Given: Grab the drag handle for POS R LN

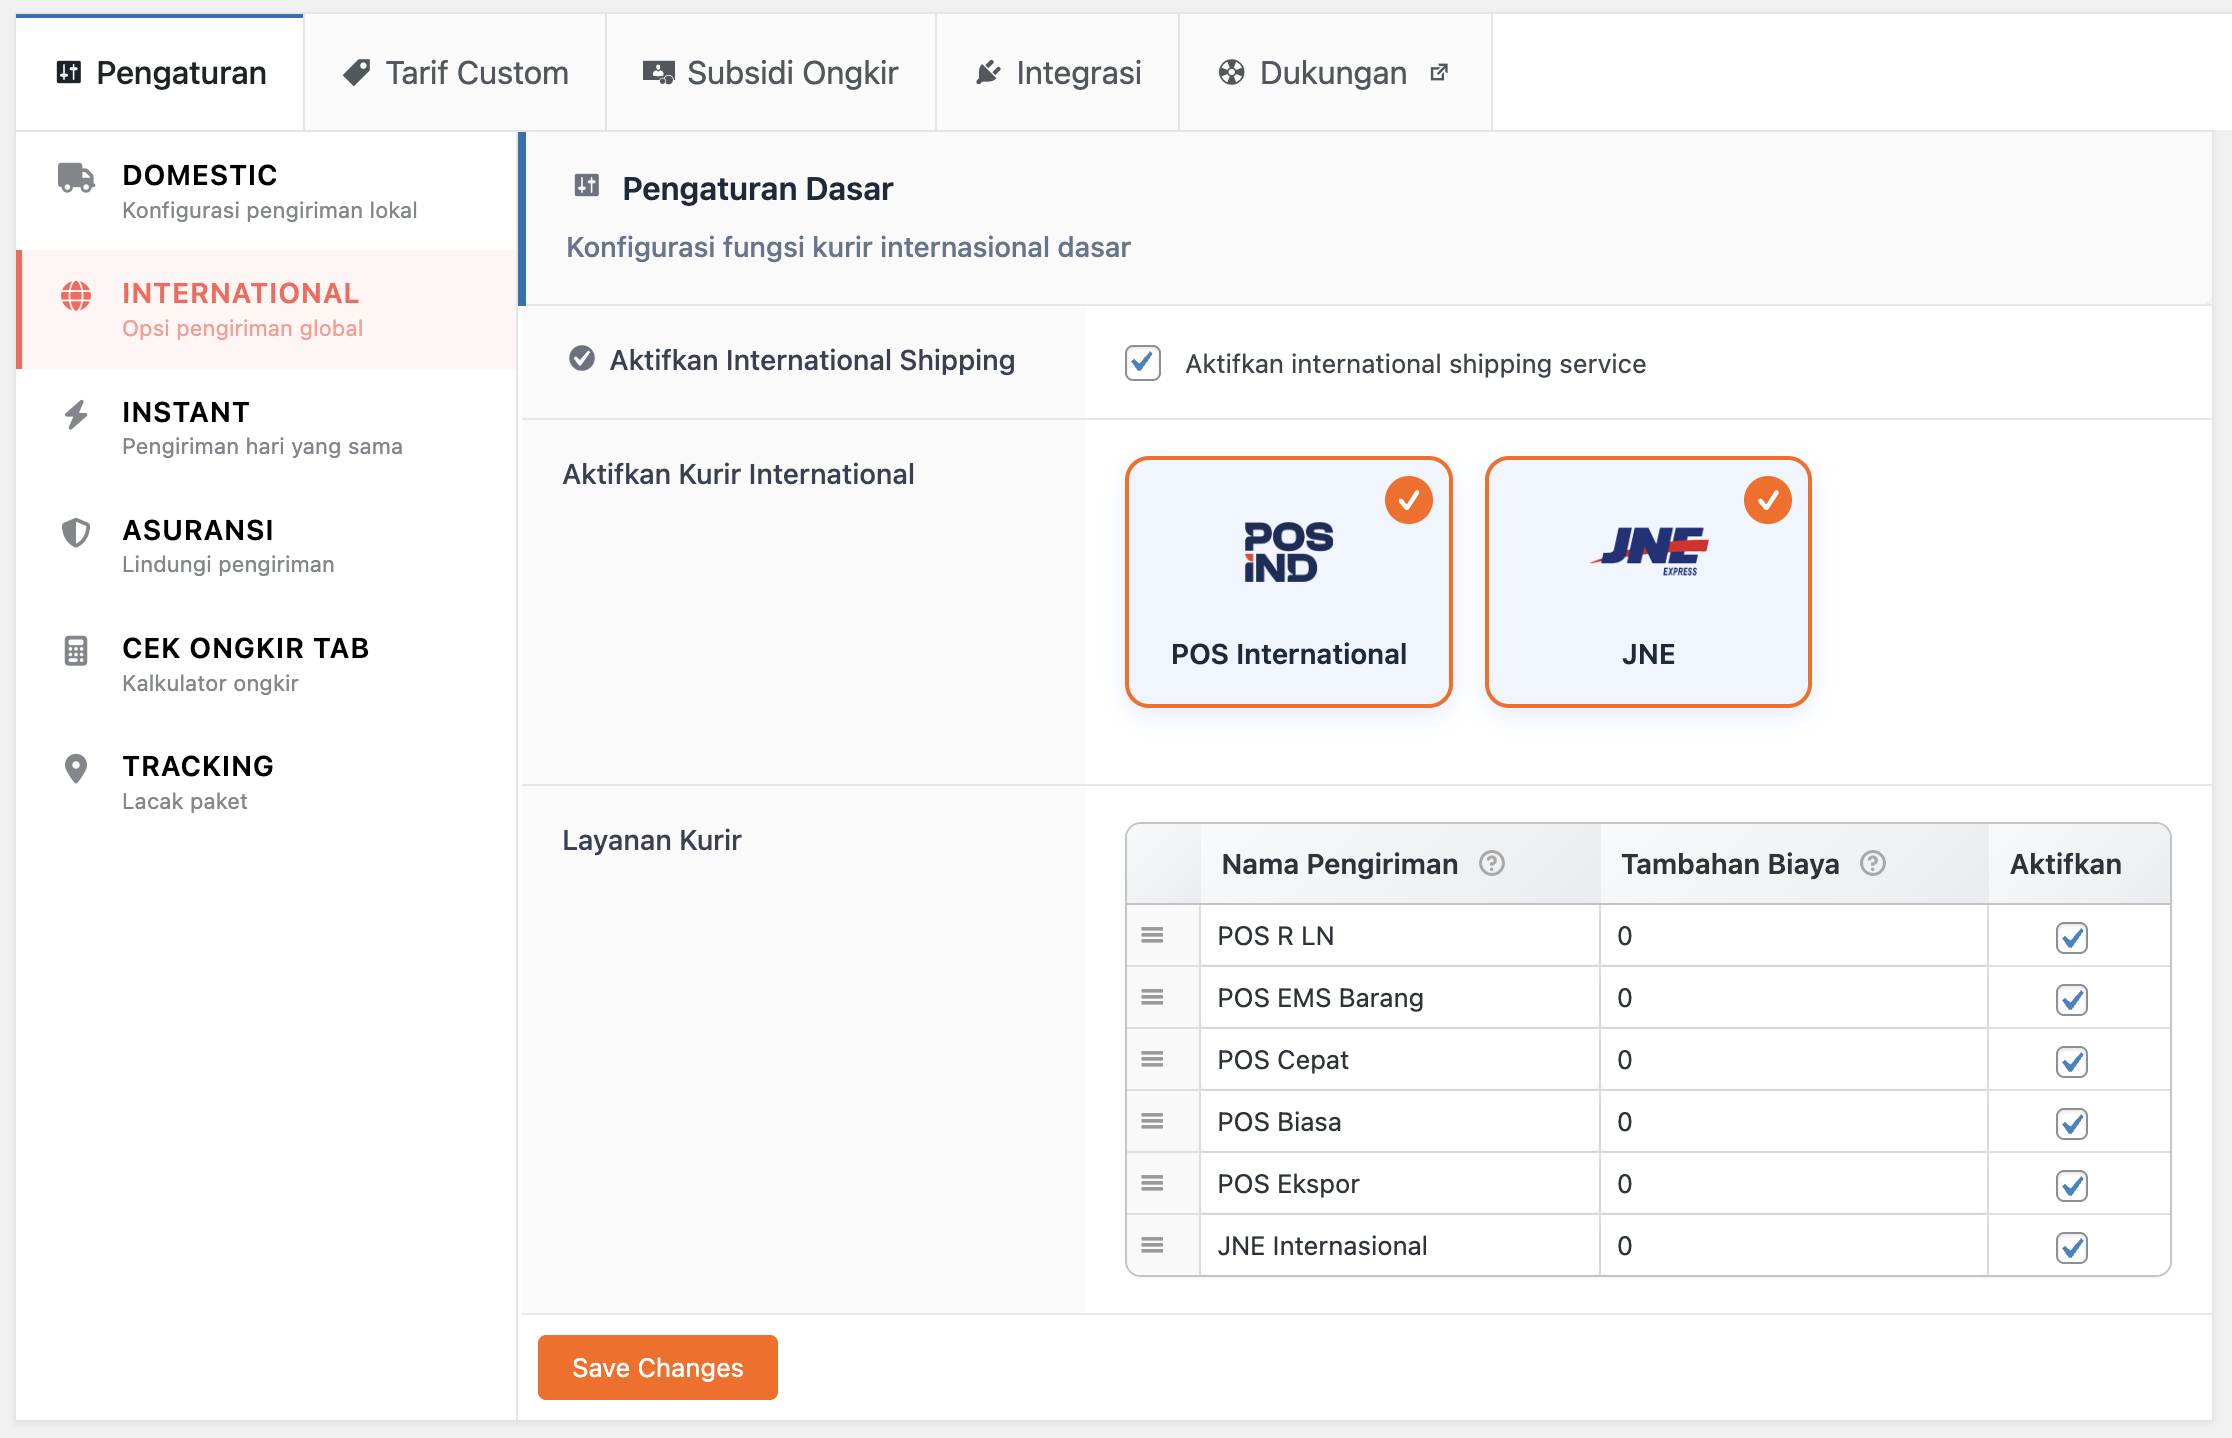Looking at the screenshot, I should coord(1152,935).
